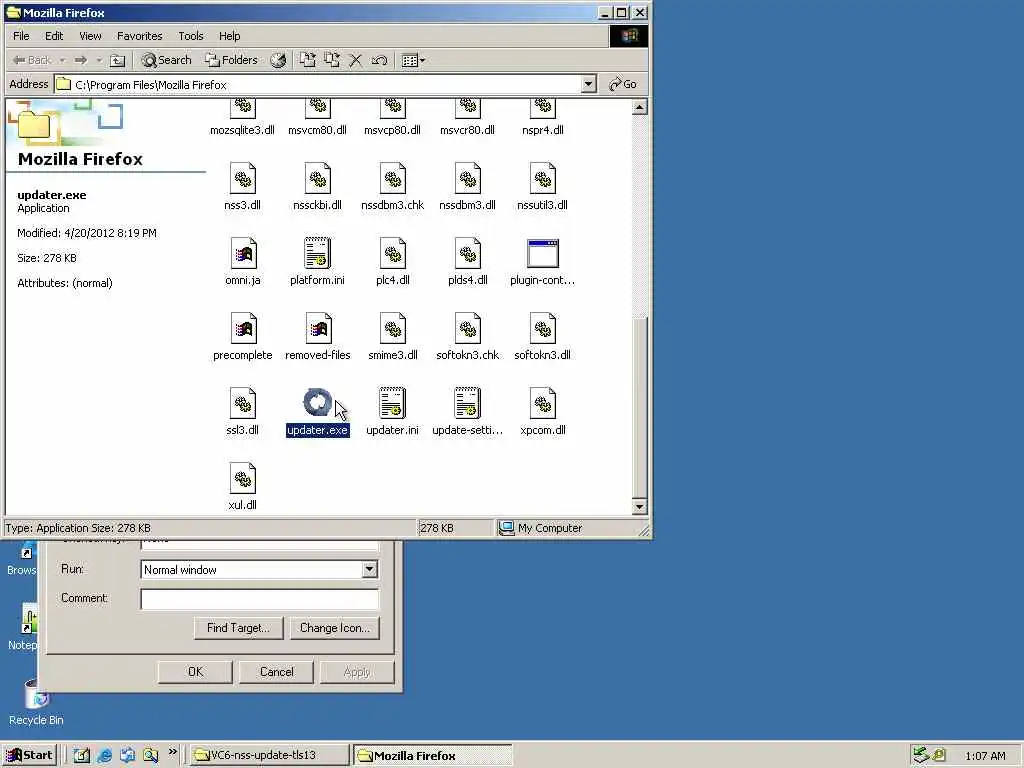This screenshot has height=768, width=1024.
Task: Select update-settings file icon
Action: [468, 404]
